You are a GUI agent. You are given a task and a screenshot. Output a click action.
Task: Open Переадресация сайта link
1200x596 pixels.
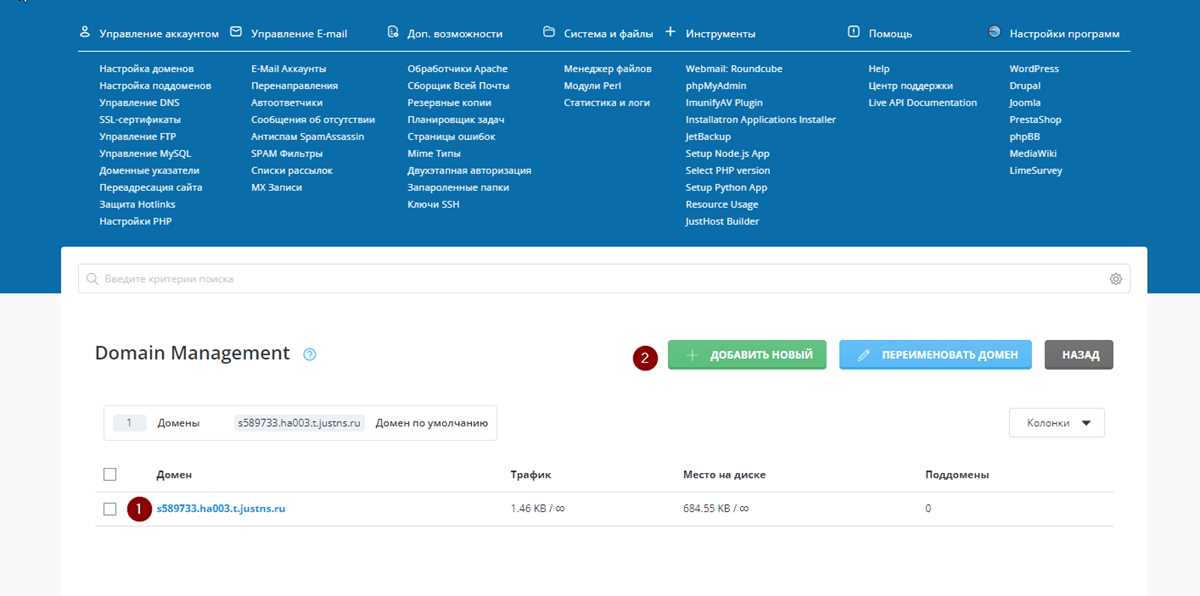coord(151,188)
